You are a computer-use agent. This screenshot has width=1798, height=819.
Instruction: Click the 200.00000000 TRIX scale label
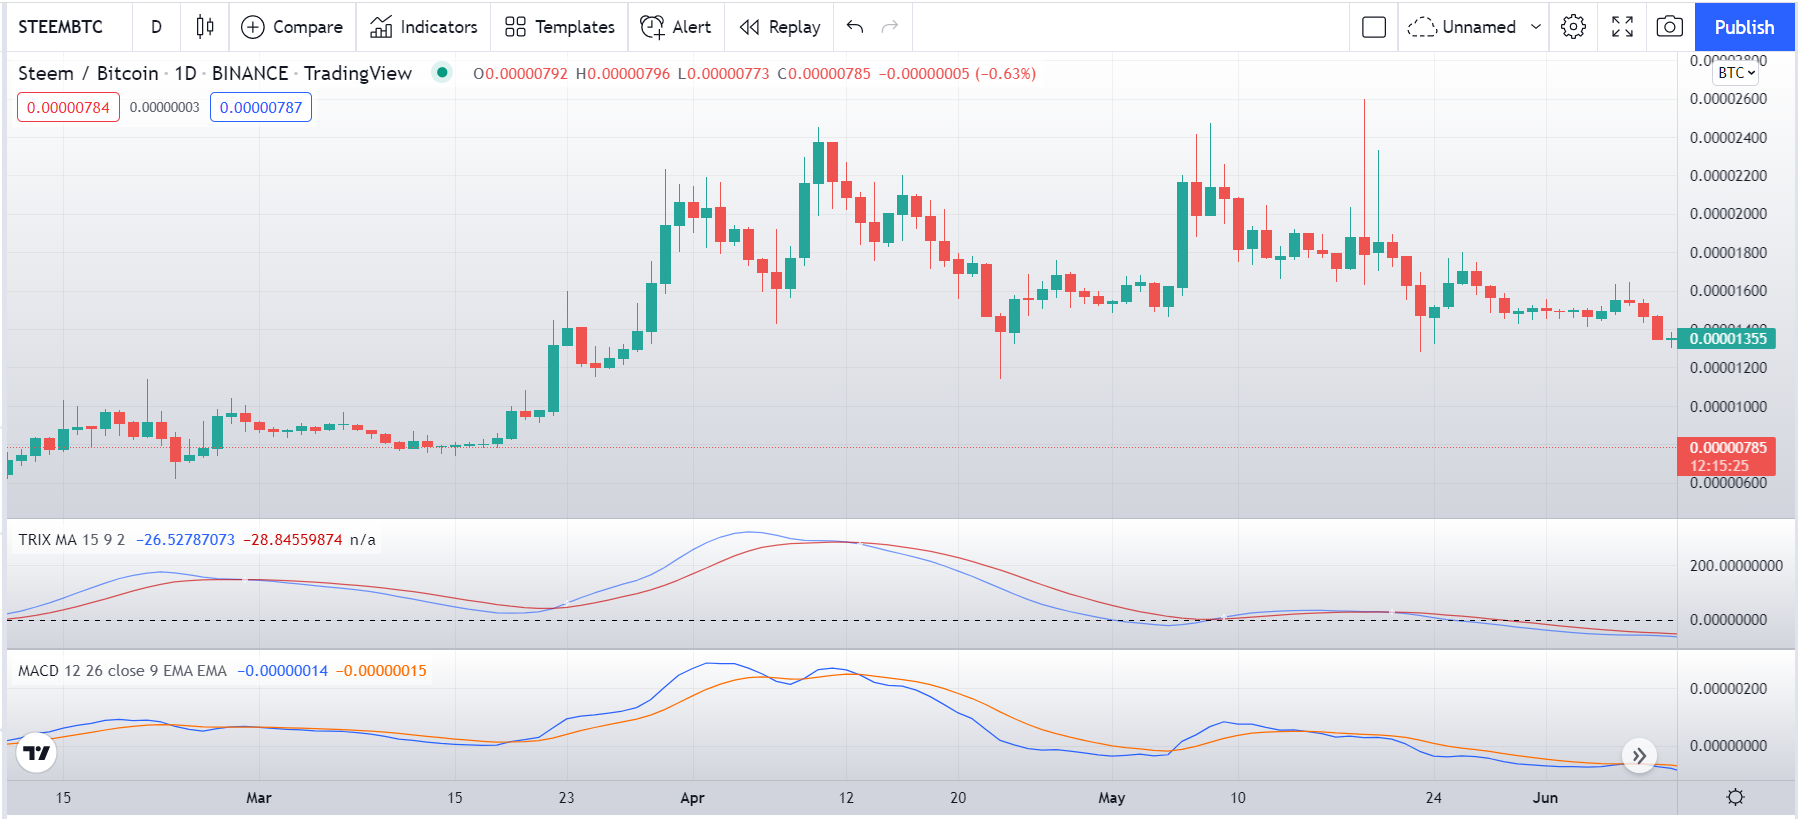pyautogui.click(x=1736, y=566)
